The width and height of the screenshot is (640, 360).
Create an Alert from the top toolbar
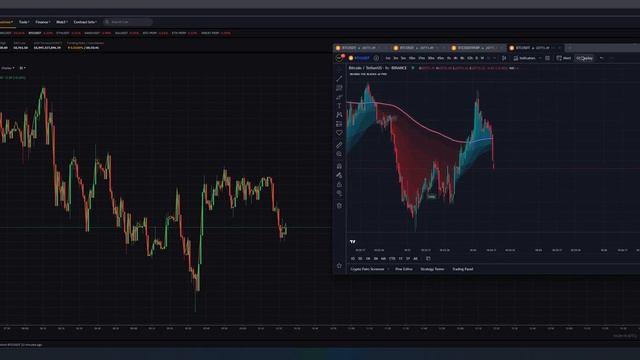pyautogui.click(x=564, y=58)
